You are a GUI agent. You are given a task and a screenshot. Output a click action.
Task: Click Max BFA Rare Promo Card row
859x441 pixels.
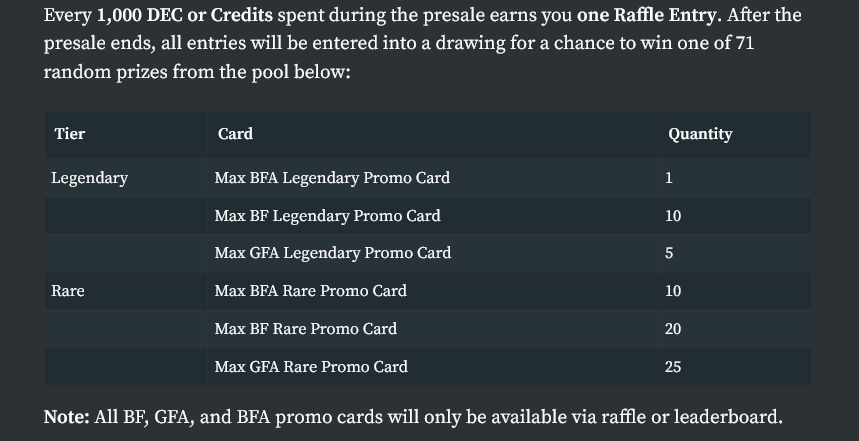pos(427,291)
